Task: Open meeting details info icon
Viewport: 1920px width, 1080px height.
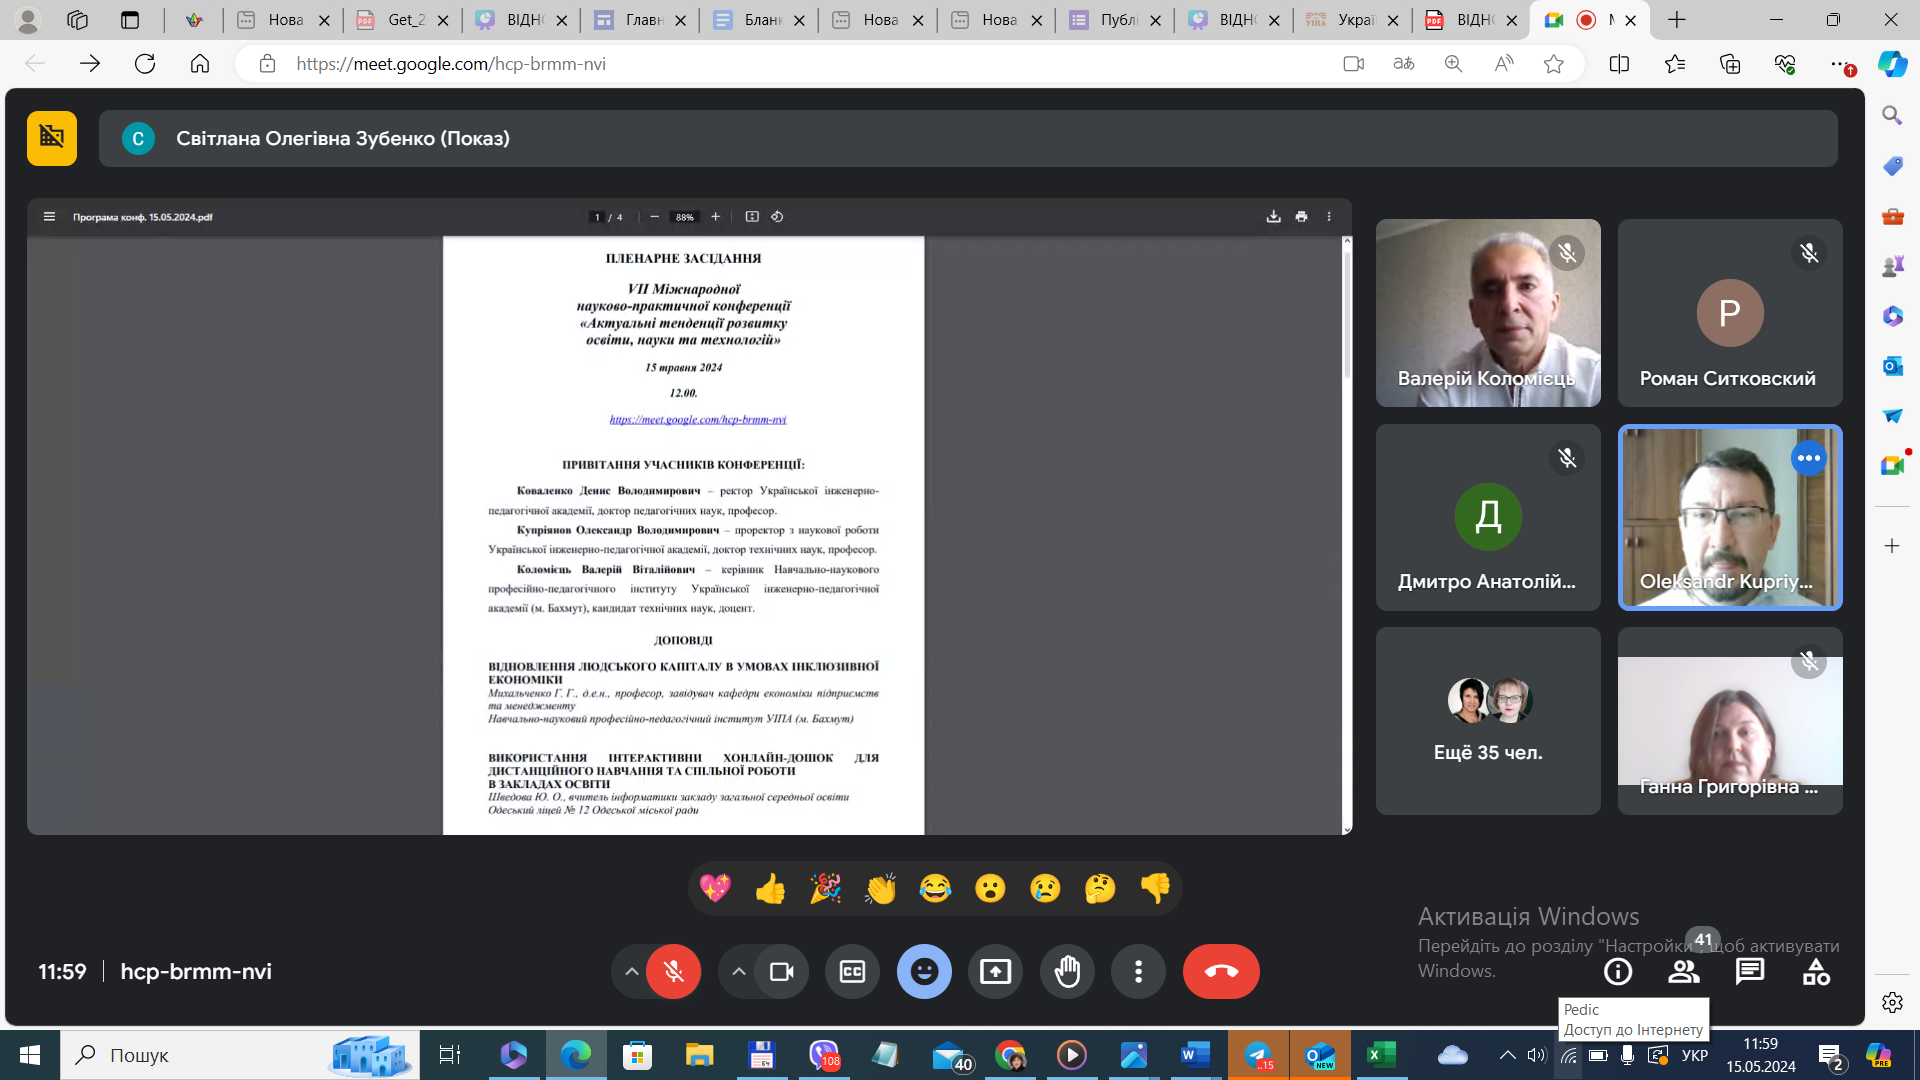Action: [1618, 971]
